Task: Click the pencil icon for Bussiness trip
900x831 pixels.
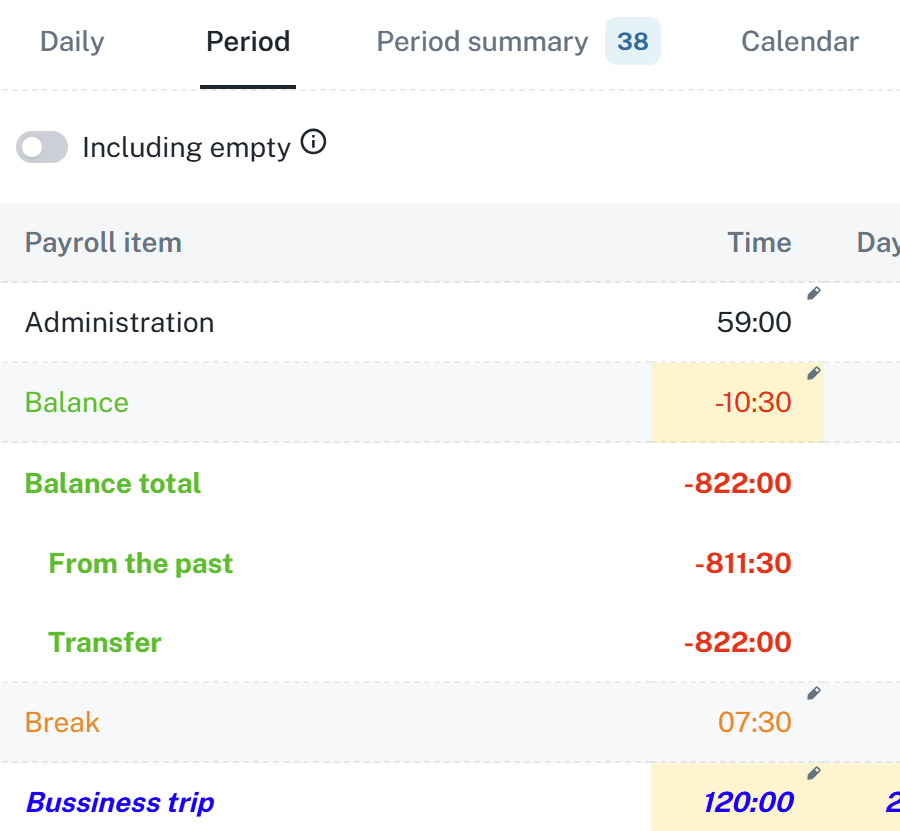Action: (x=814, y=773)
